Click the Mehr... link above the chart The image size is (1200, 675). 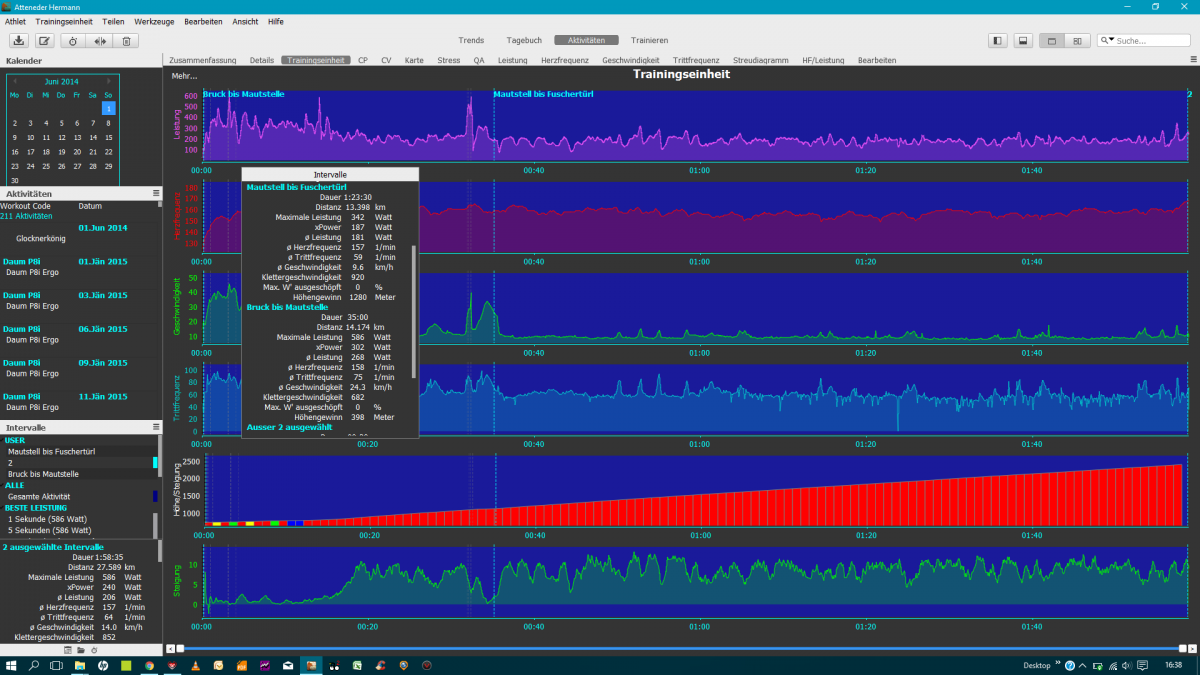(x=184, y=75)
